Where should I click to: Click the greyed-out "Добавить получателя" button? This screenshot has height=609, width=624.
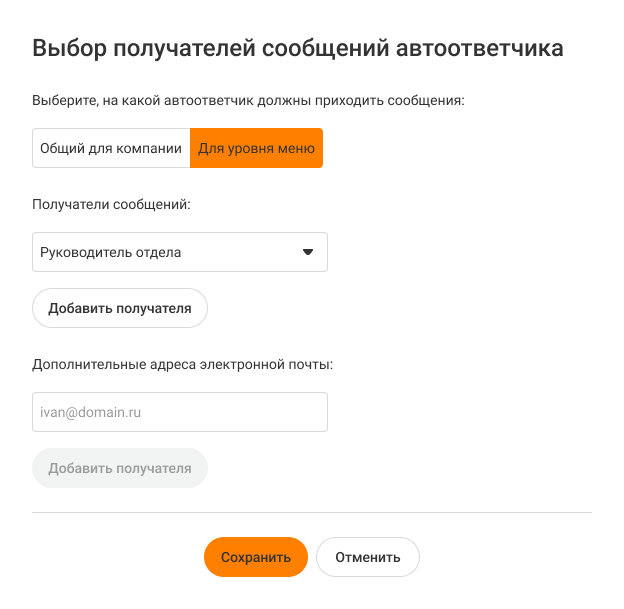tap(120, 468)
